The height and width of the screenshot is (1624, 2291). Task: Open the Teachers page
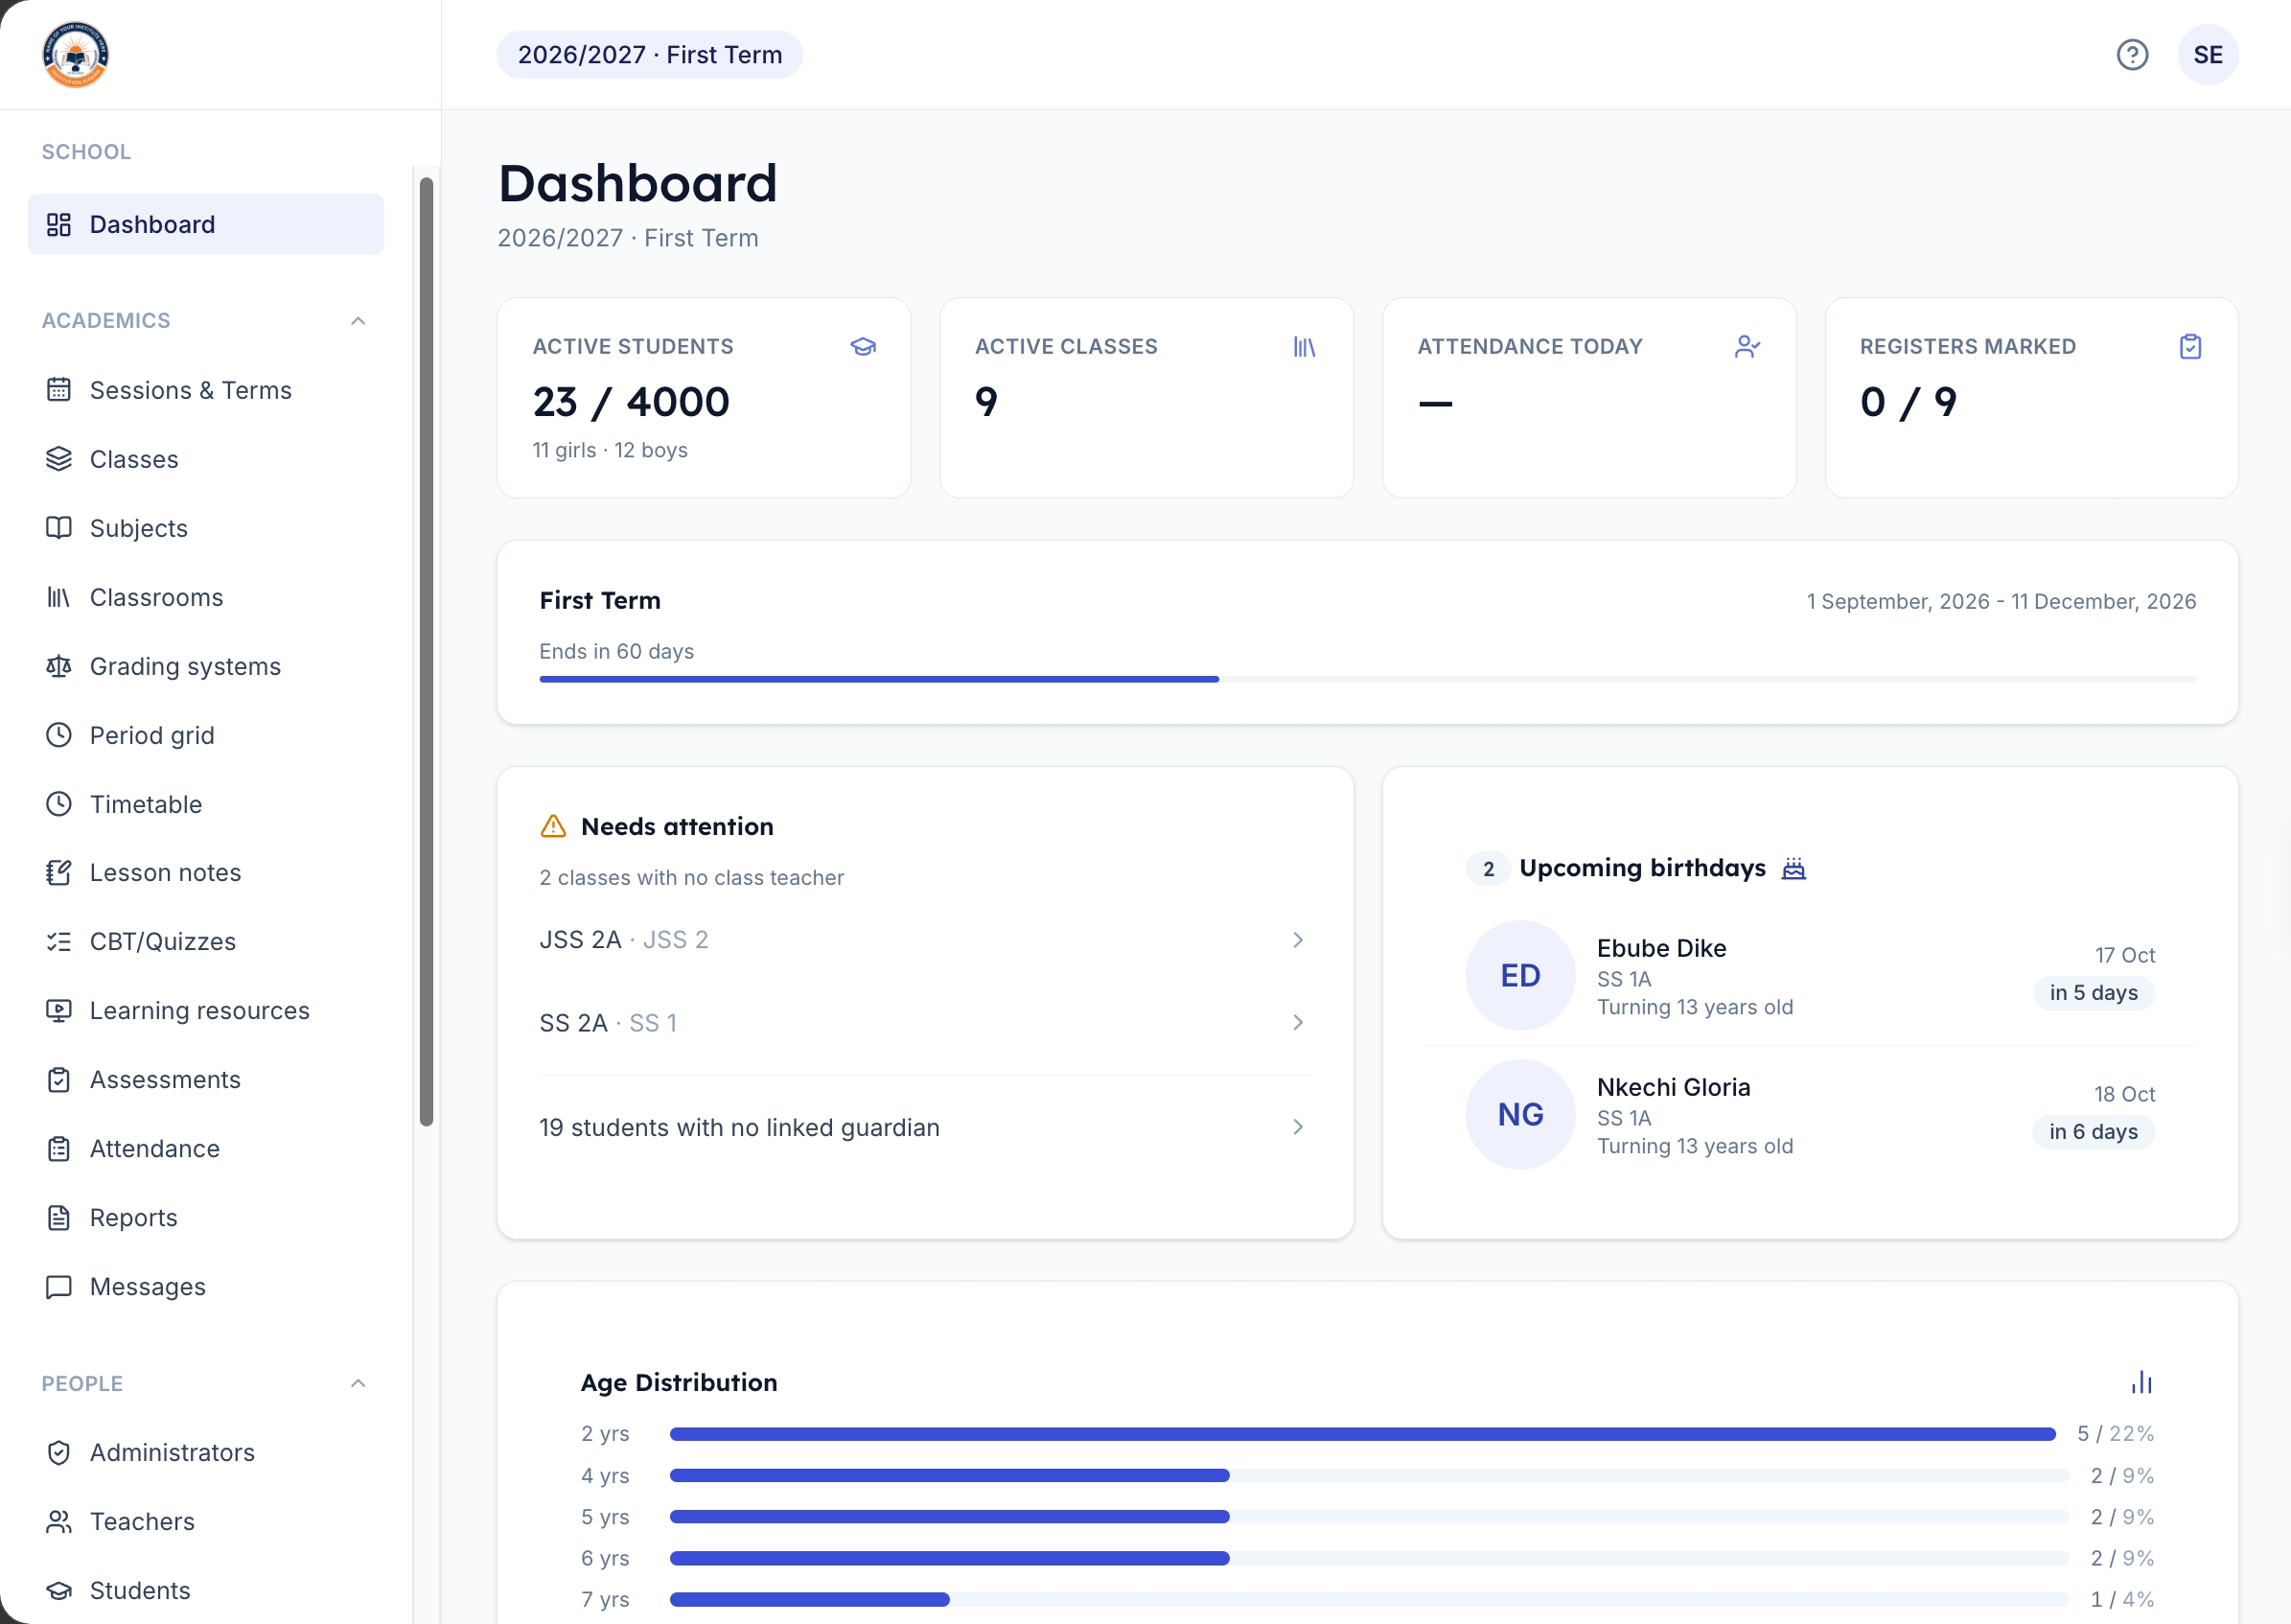(206, 1521)
